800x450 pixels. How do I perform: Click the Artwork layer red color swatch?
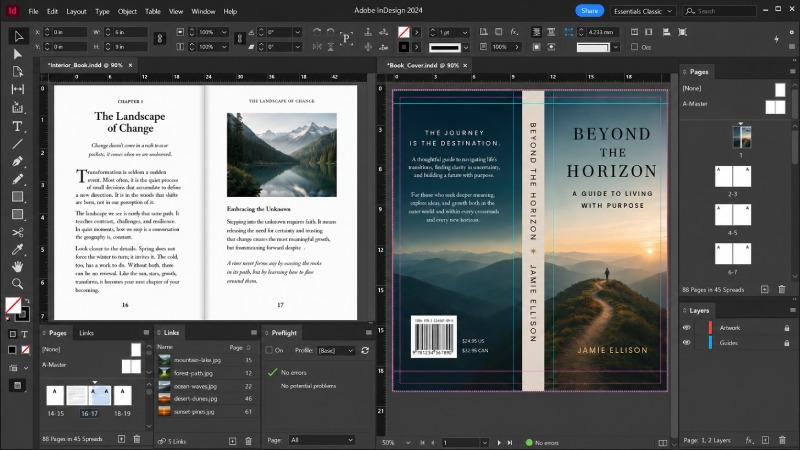point(710,328)
